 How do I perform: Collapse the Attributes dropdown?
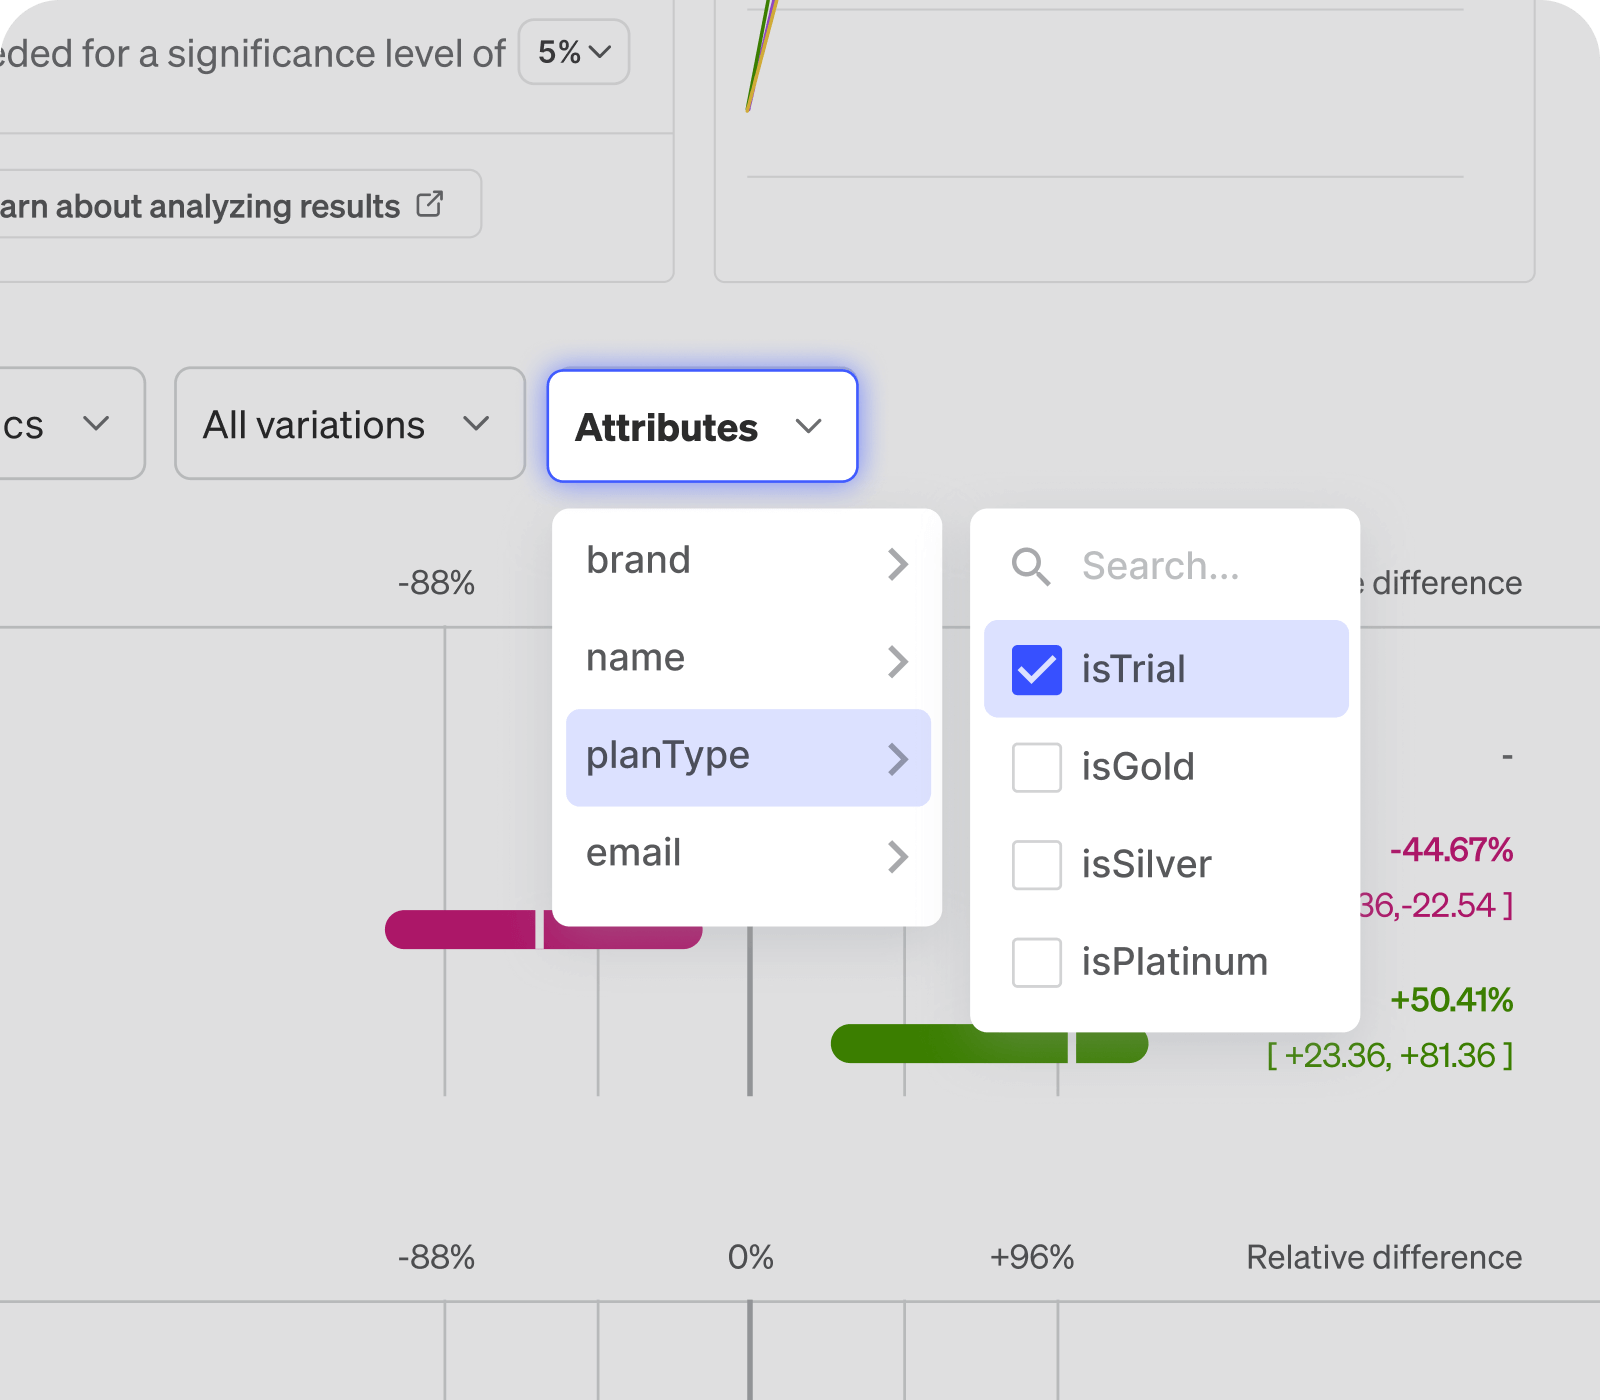(x=702, y=427)
